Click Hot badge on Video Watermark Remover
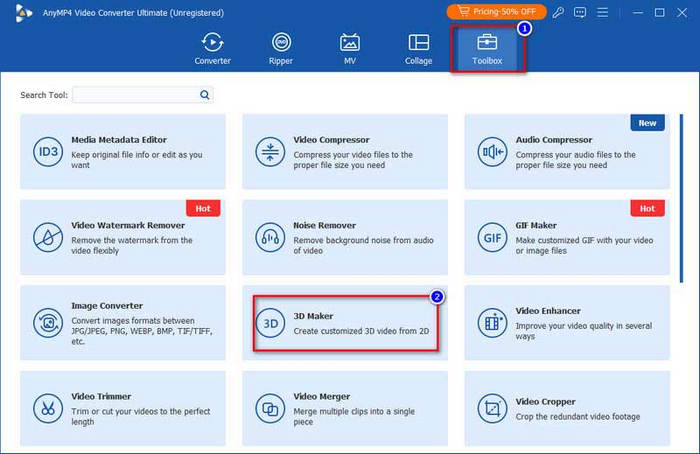The image size is (700, 454). (203, 208)
